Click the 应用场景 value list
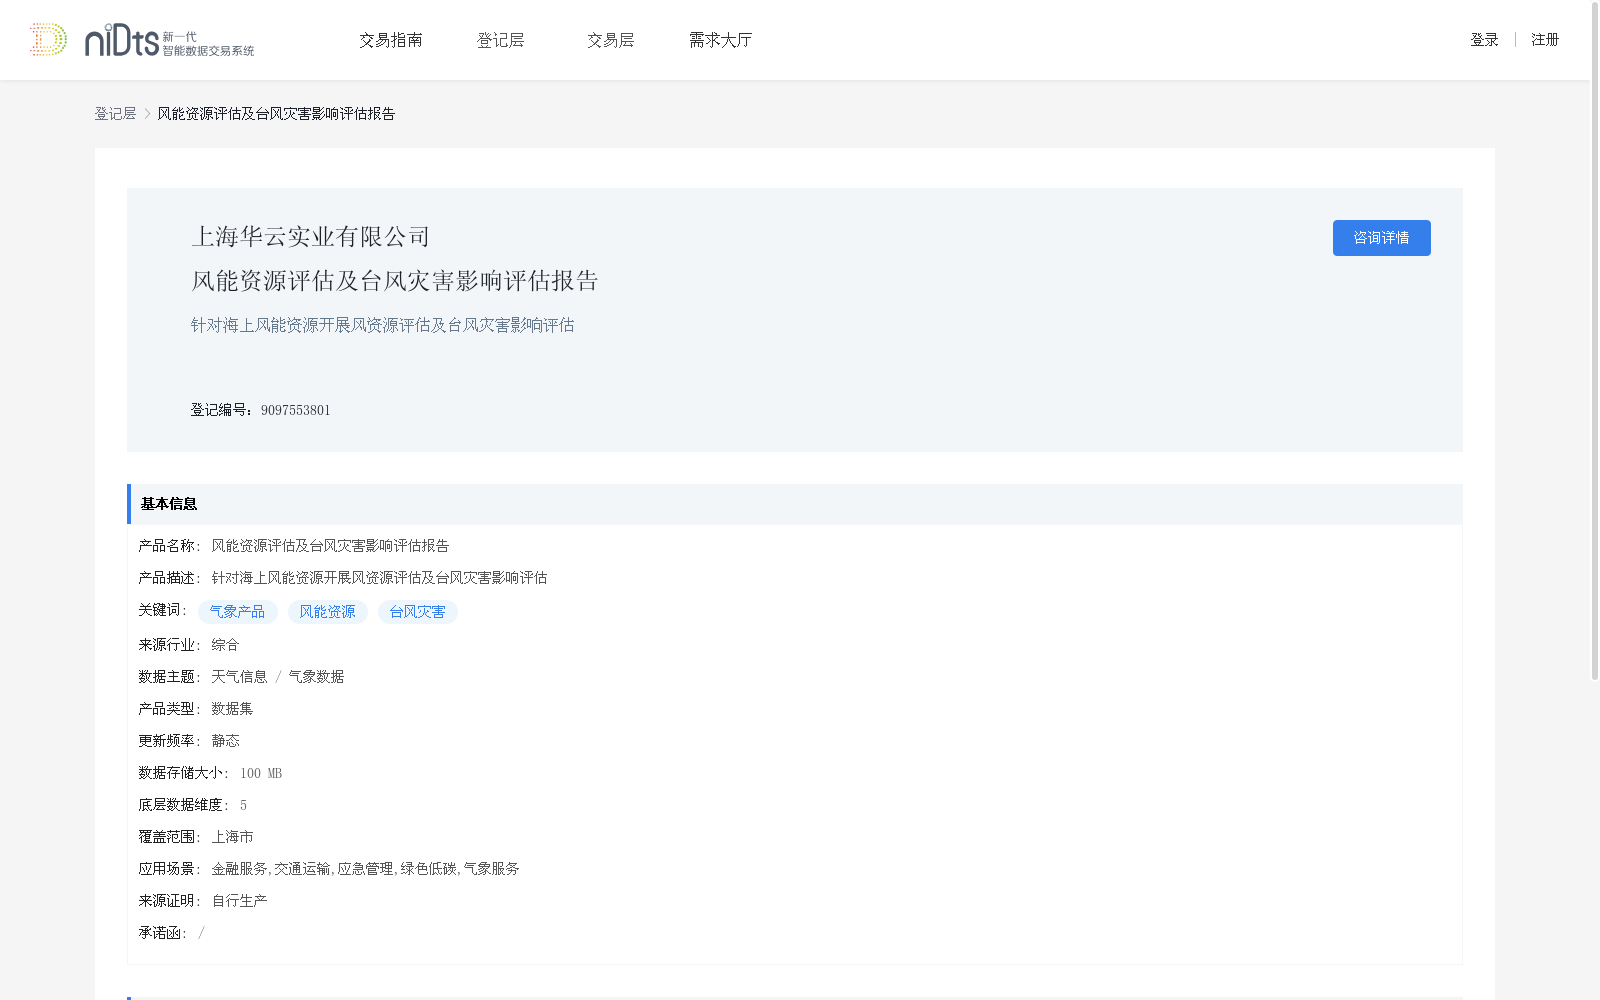This screenshot has width=1600, height=1000. (365, 869)
